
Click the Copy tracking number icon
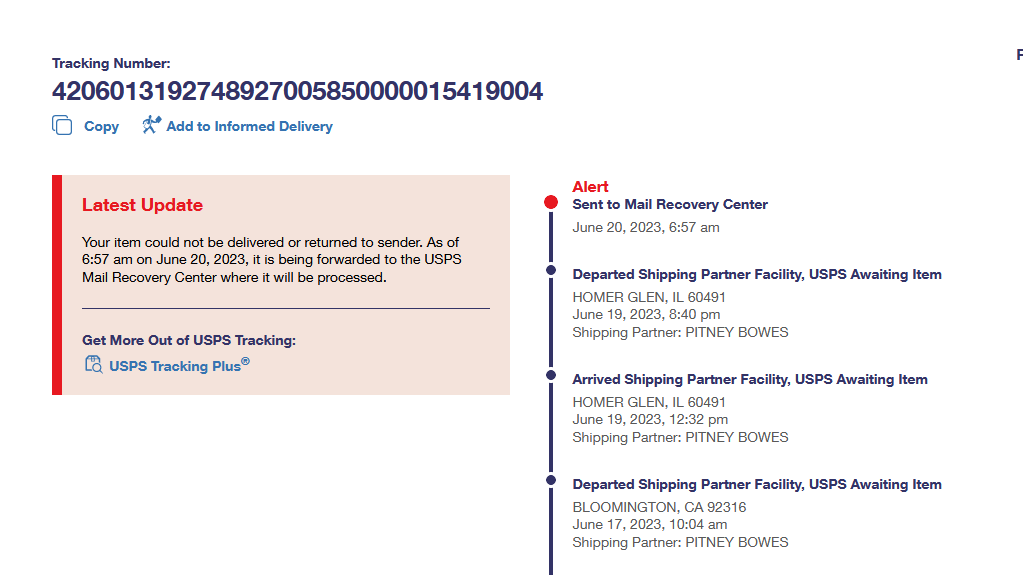click(62, 126)
